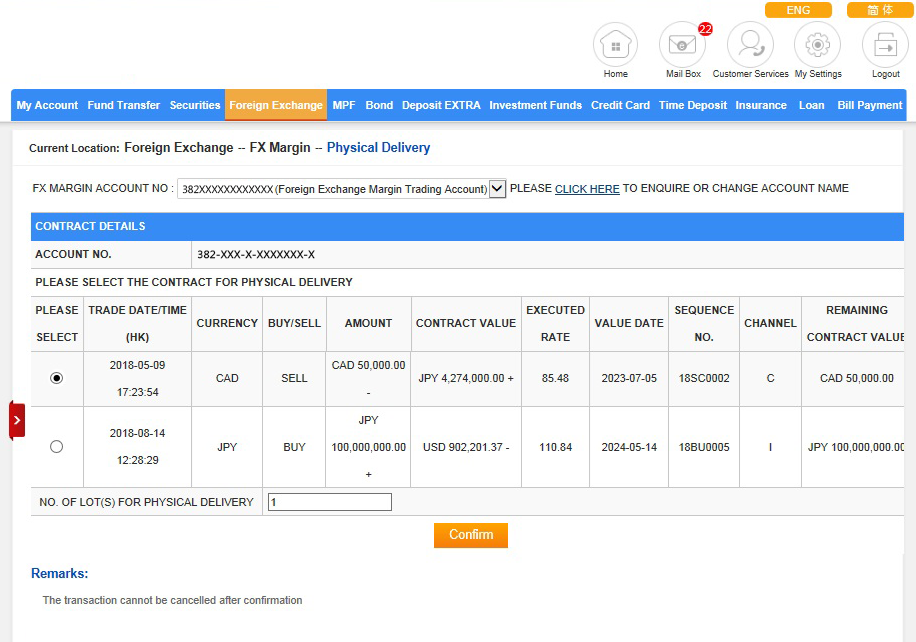
Task: Open the Securities menu tab
Action: pos(195,105)
